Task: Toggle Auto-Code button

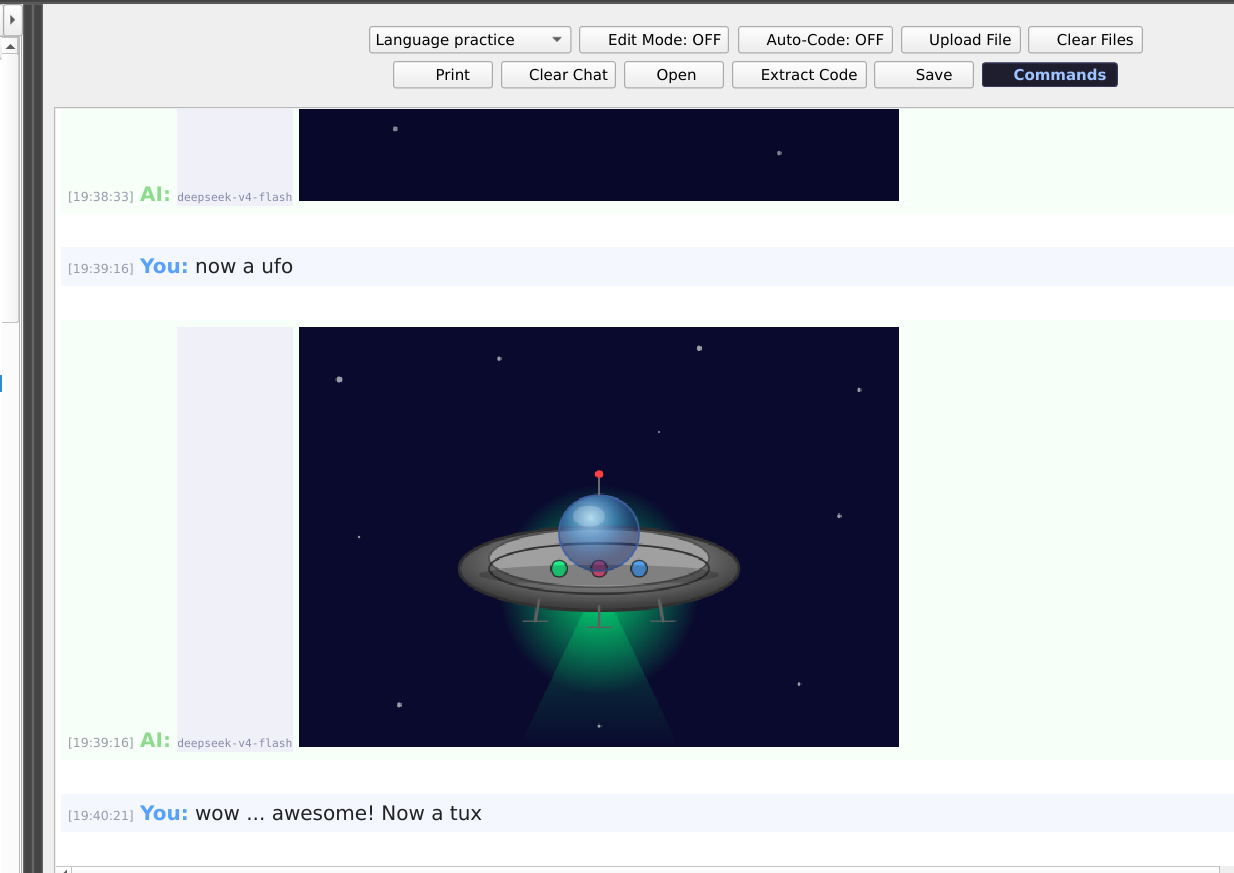Action: 815,40
